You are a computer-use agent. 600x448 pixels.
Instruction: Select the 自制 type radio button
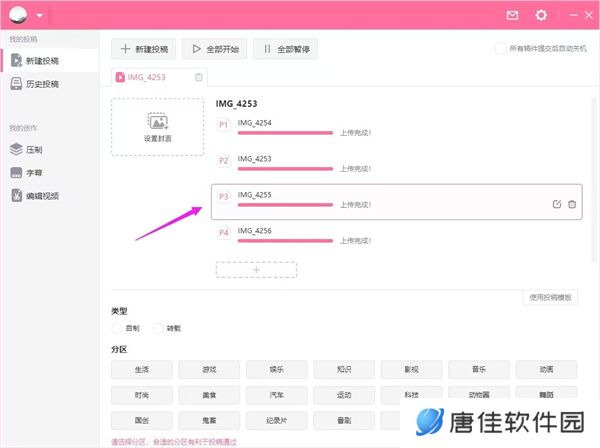pyautogui.click(x=116, y=328)
